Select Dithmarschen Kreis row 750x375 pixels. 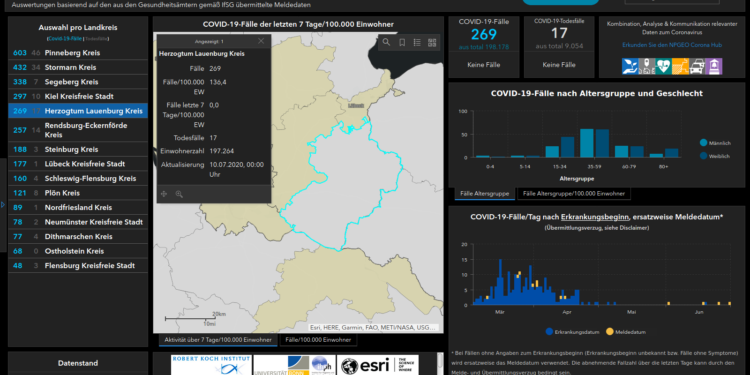(x=78, y=237)
